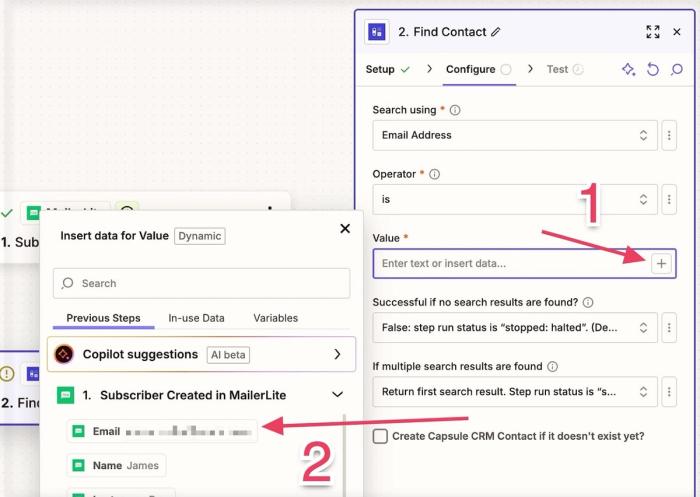This screenshot has height=497, width=700.
Task: Close the Insert data for Value popup
Action: pos(345,229)
